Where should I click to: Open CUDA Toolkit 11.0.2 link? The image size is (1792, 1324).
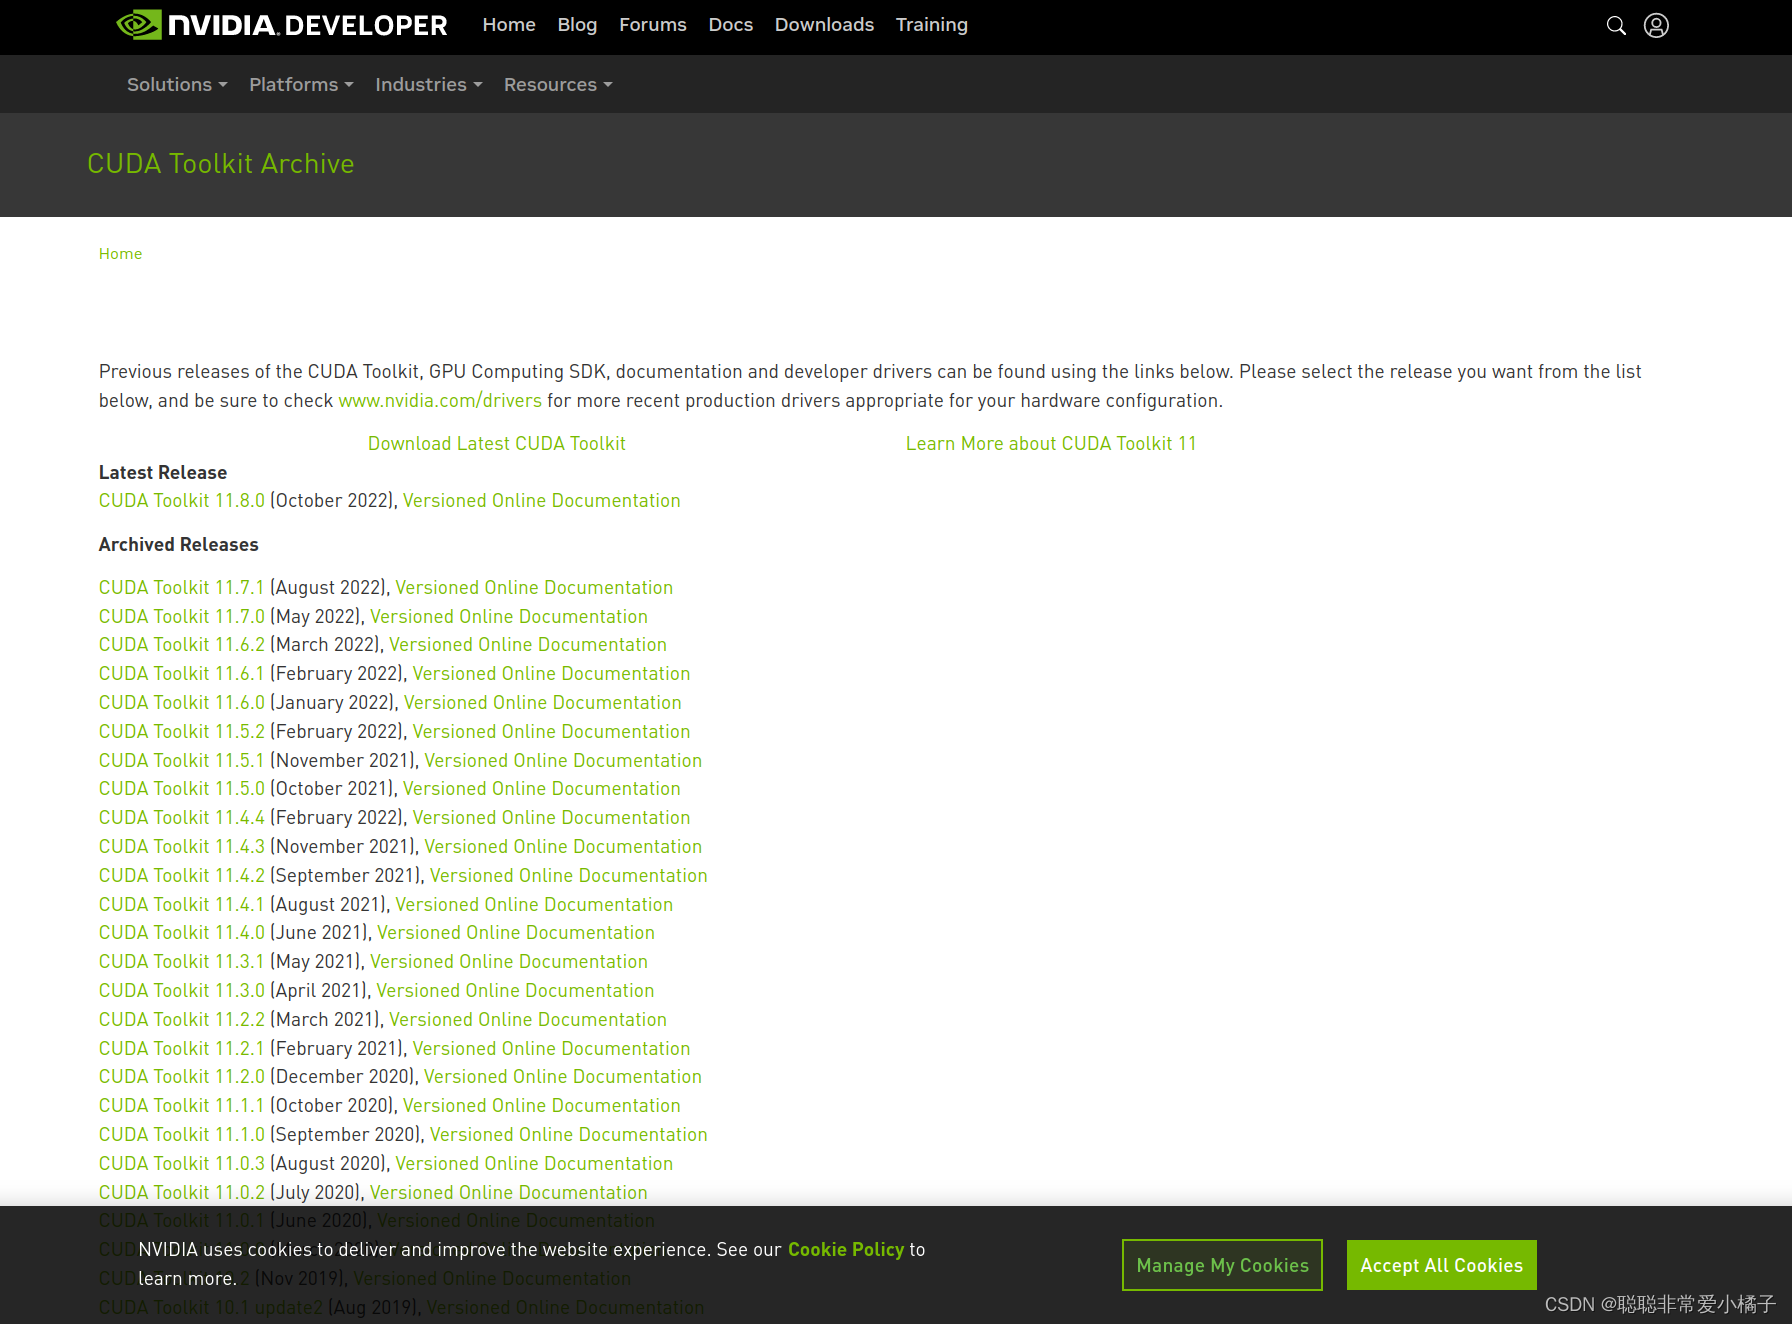(182, 1192)
